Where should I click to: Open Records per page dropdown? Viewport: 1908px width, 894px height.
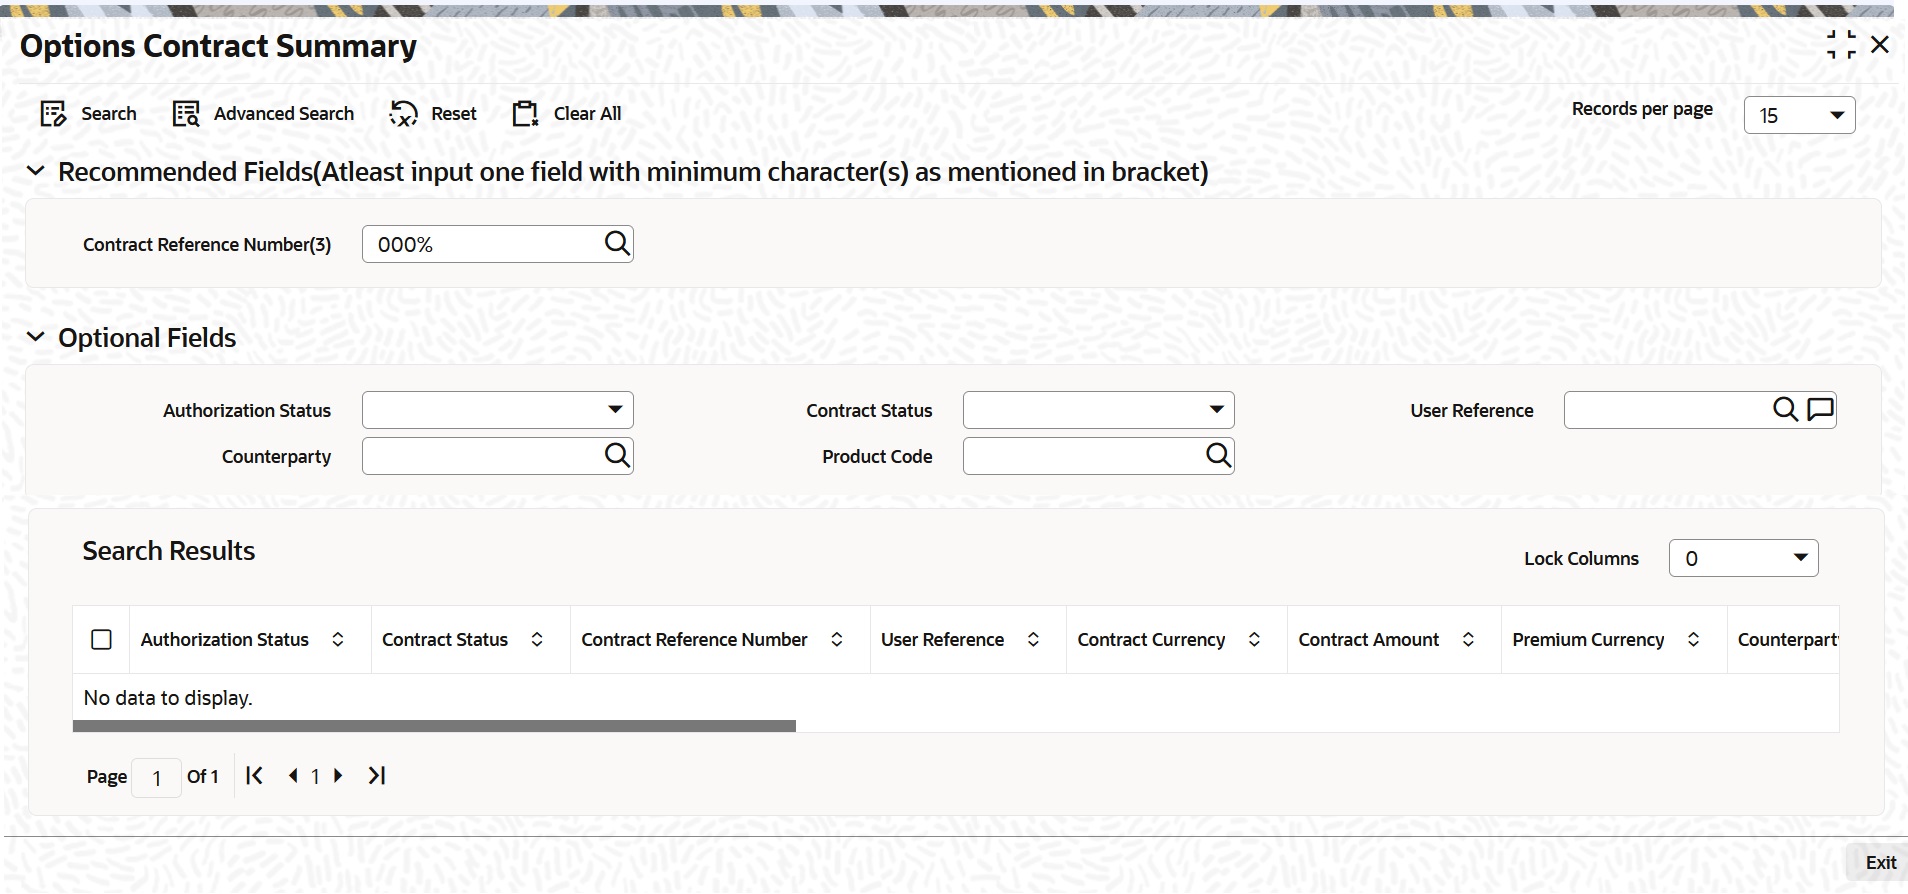(1799, 115)
